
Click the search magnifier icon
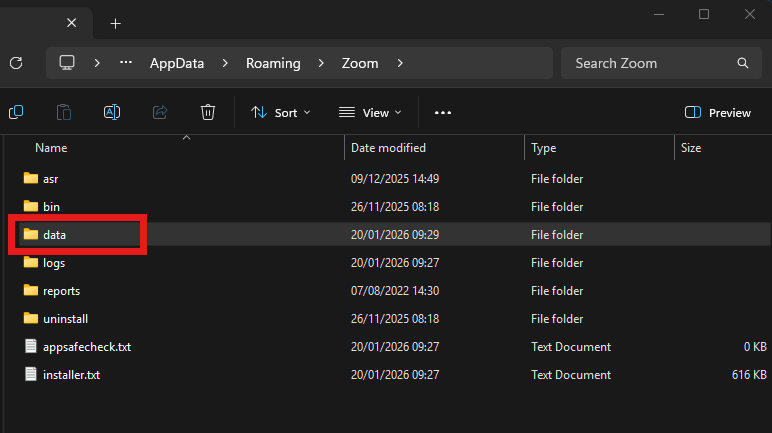pos(742,63)
